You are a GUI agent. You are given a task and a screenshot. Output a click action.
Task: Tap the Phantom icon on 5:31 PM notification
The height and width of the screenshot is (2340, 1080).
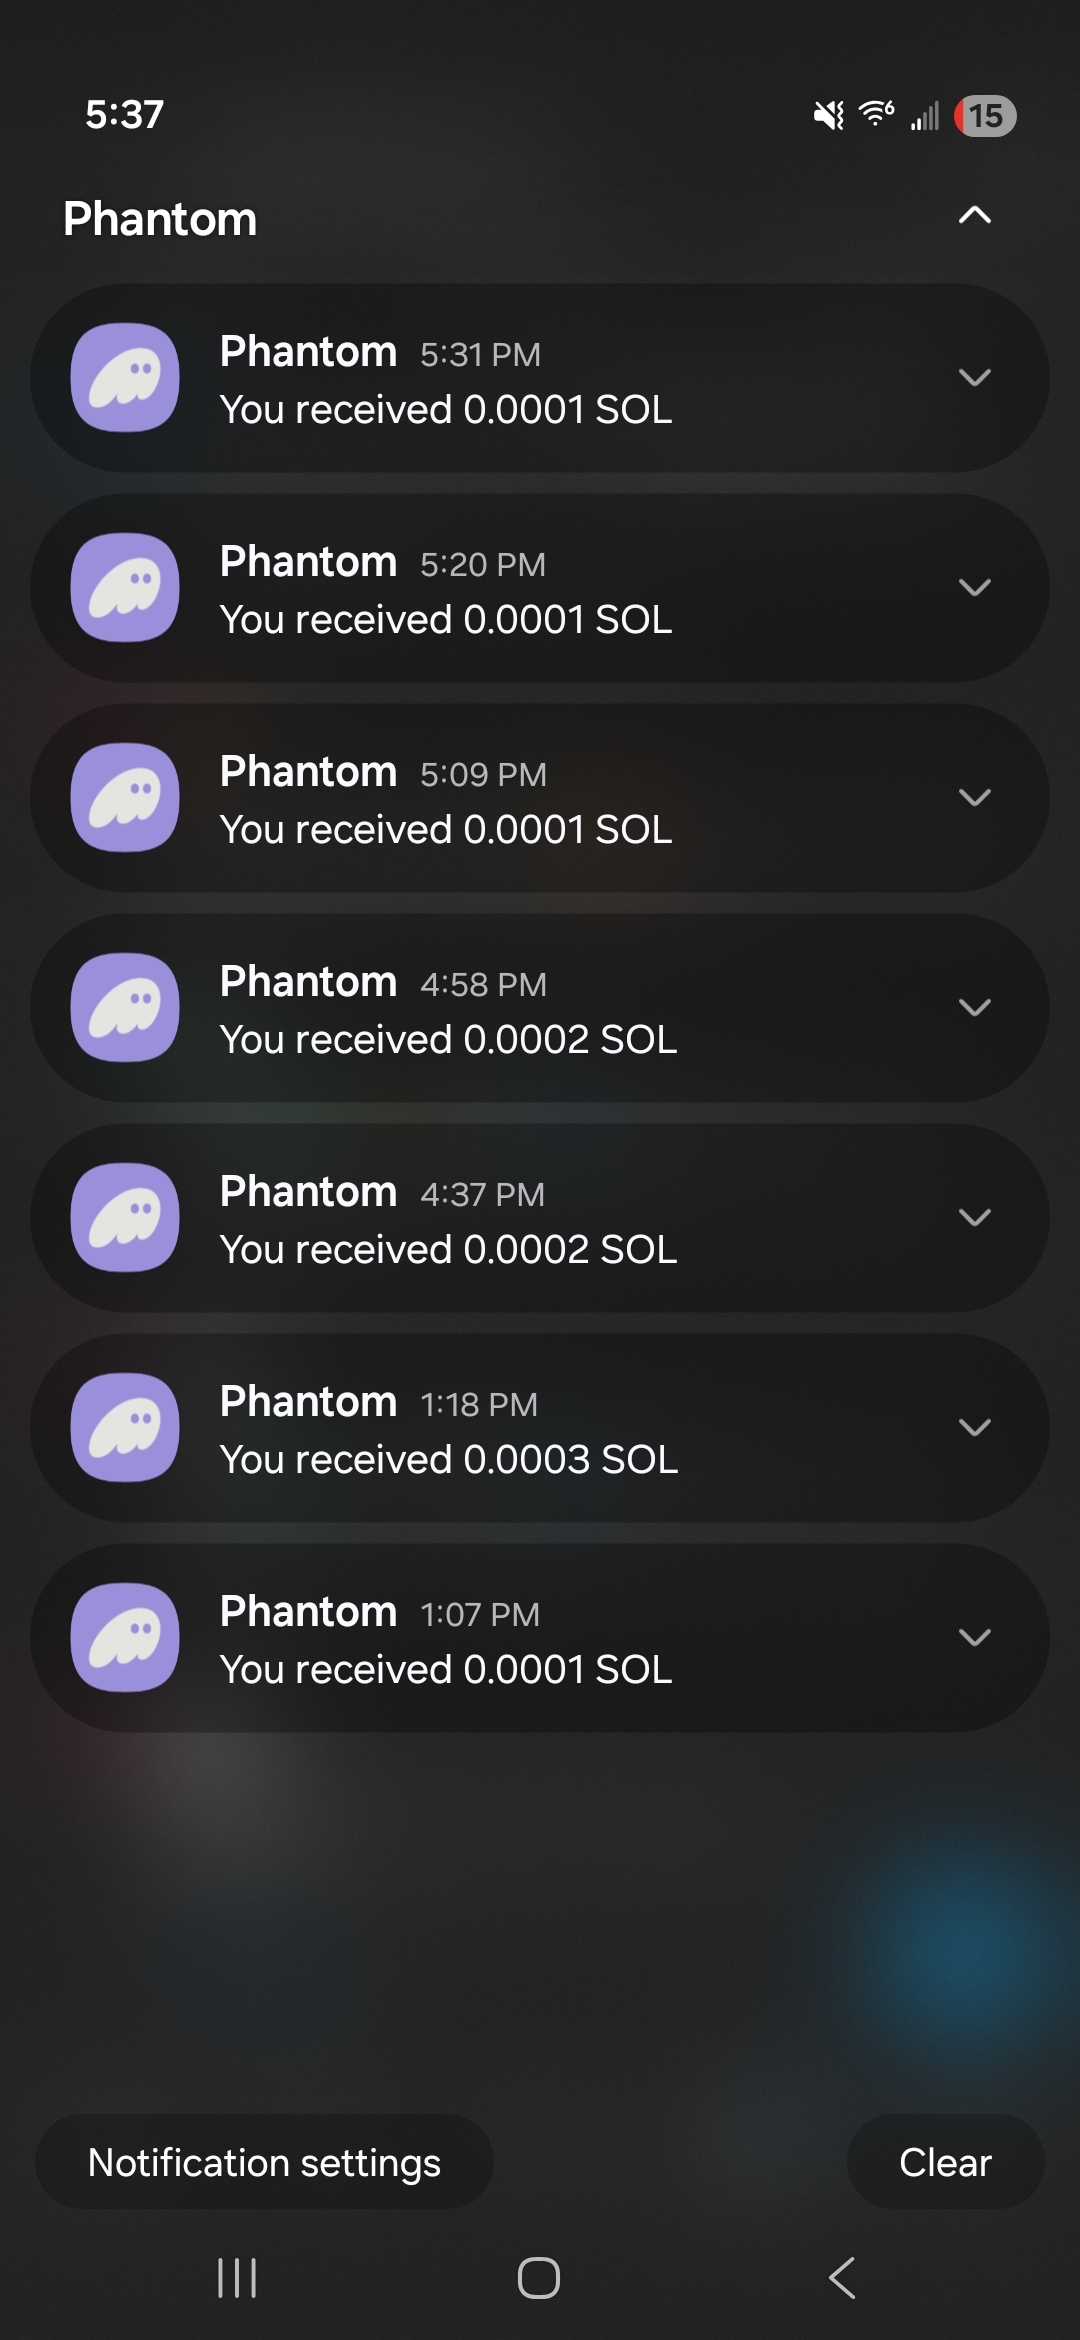click(x=125, y=378)
